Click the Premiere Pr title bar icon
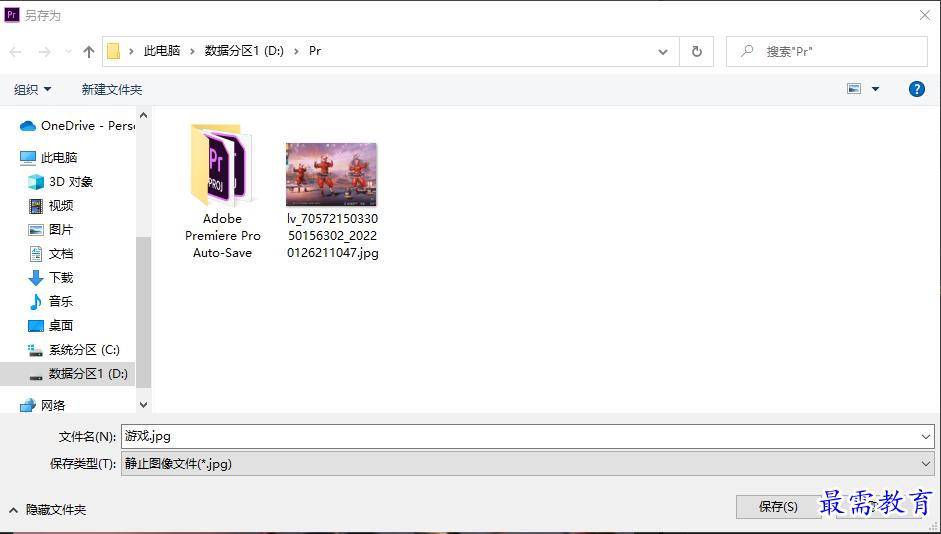This screenshot has height=534, width=941. point(12,15)
